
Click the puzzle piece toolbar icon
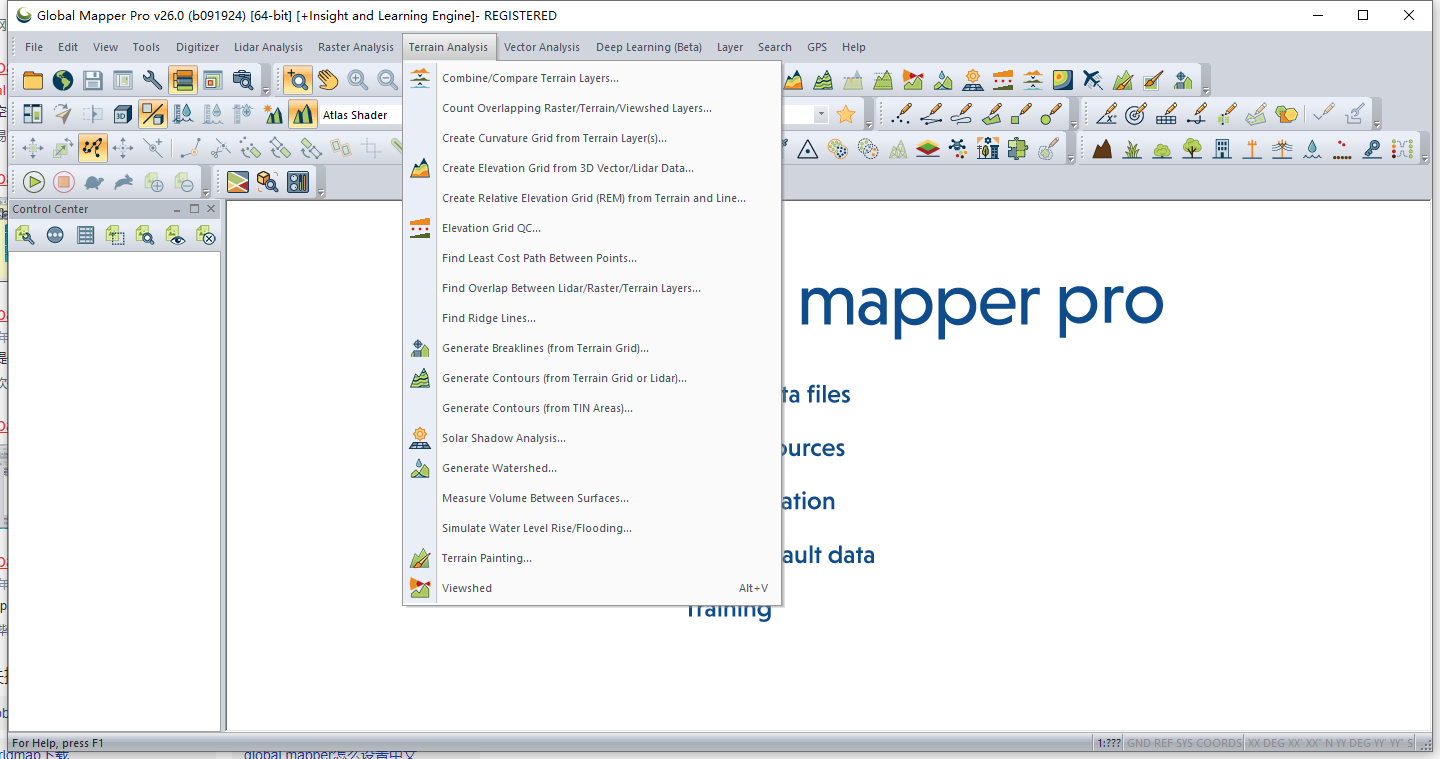(1017, 148)
